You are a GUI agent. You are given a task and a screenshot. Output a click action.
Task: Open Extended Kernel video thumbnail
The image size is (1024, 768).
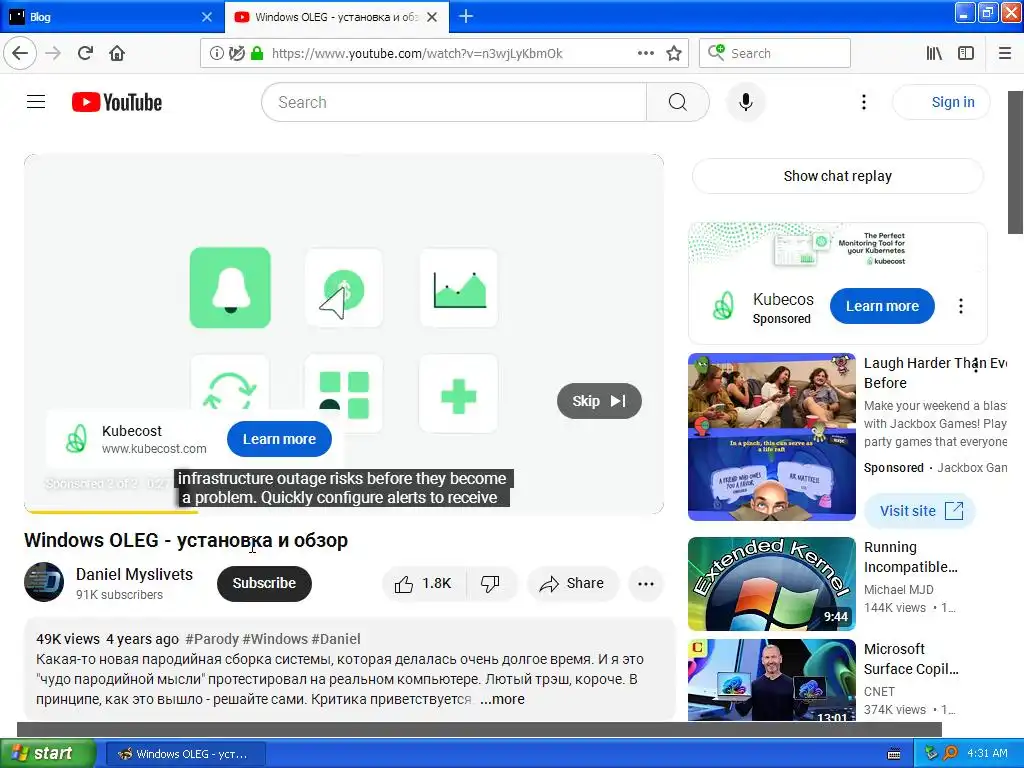point(772,584)
